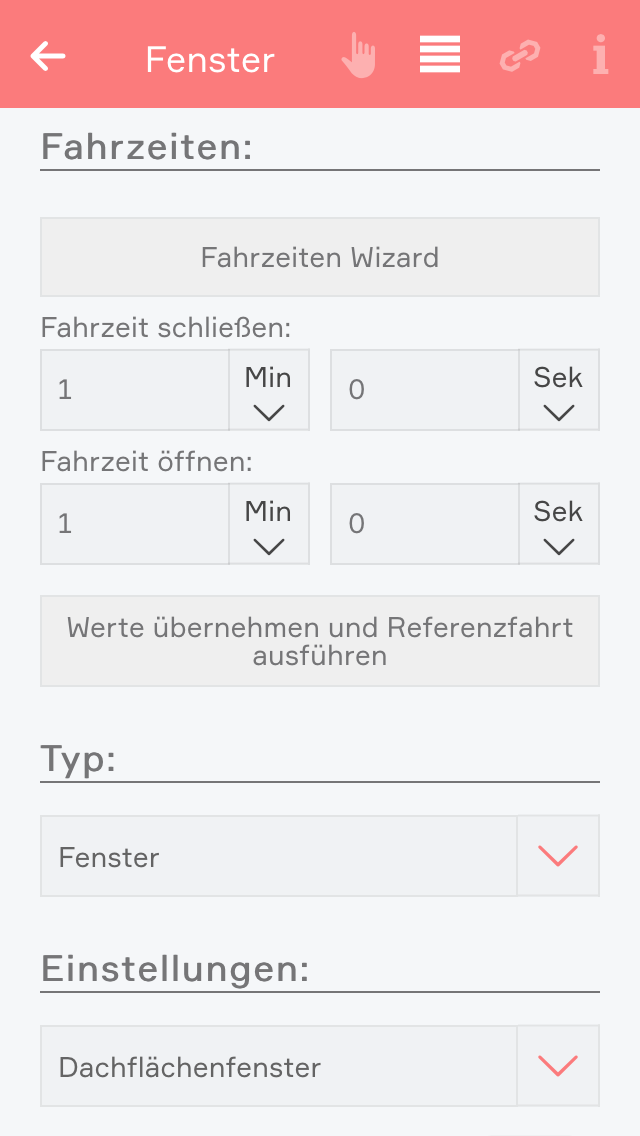
Task: Select the Typ field showing Fenster
Action: click(278, 856)
